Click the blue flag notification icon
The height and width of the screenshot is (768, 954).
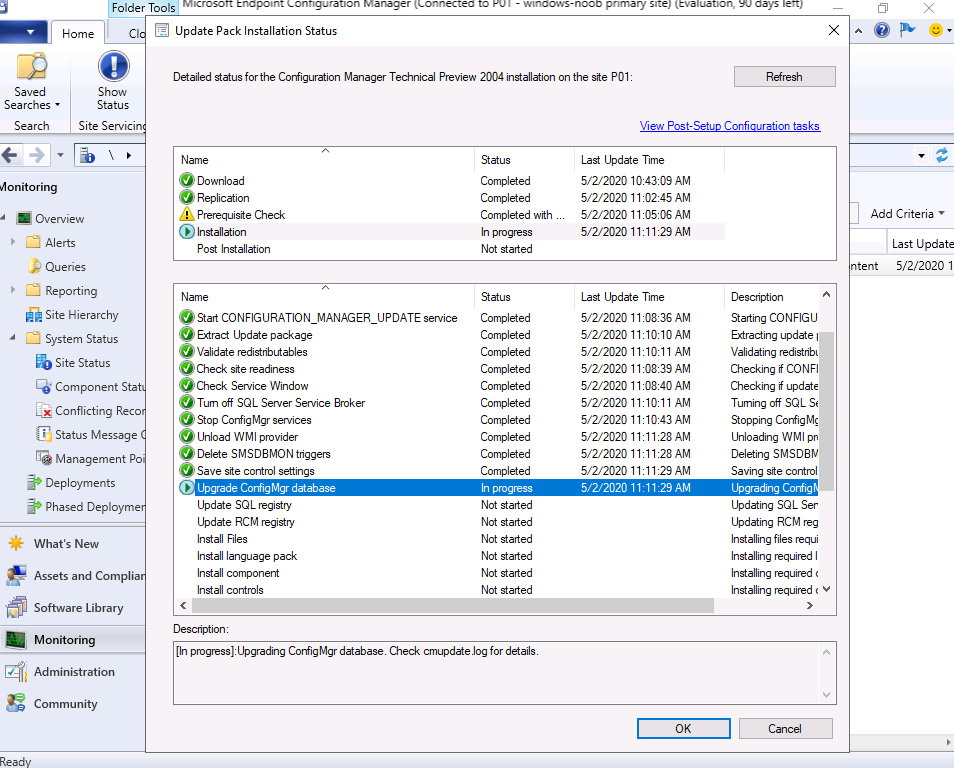pos(908,29)
